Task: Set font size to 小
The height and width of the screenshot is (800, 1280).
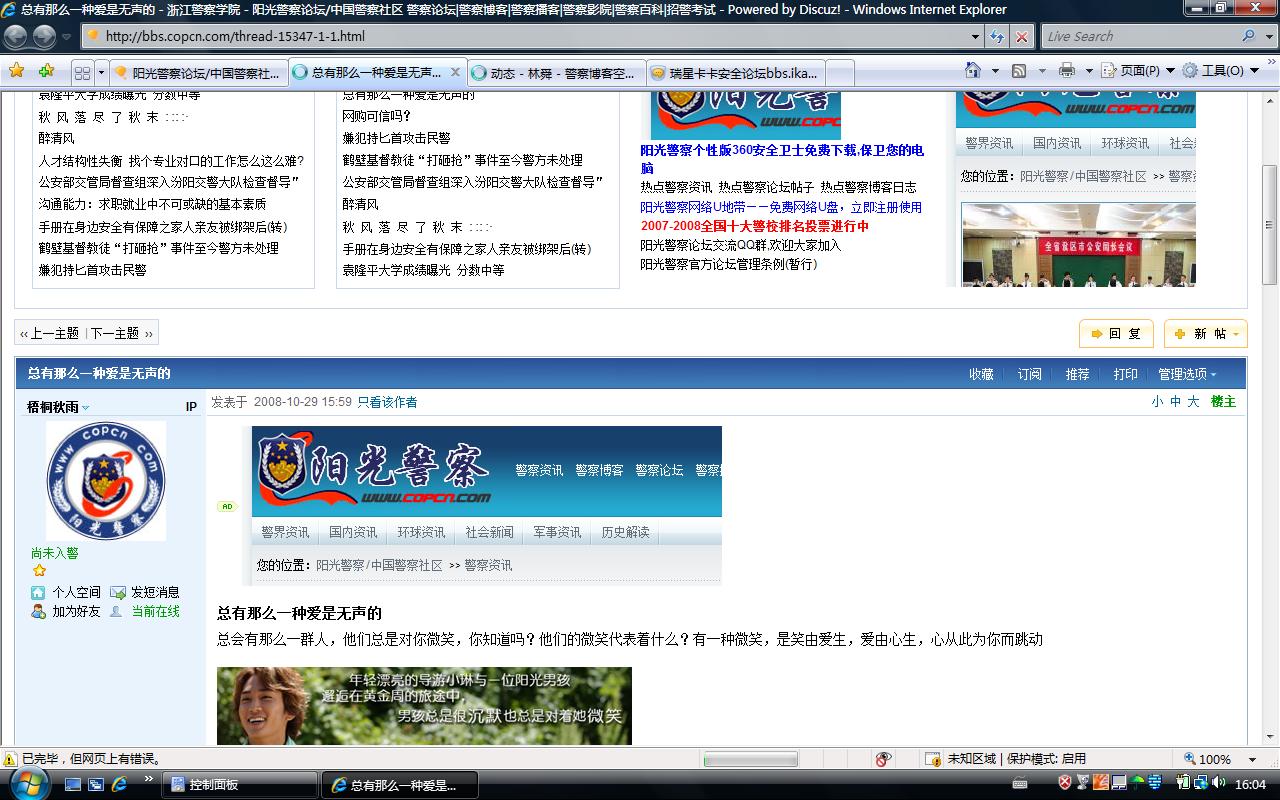Action: point(1157,402)
